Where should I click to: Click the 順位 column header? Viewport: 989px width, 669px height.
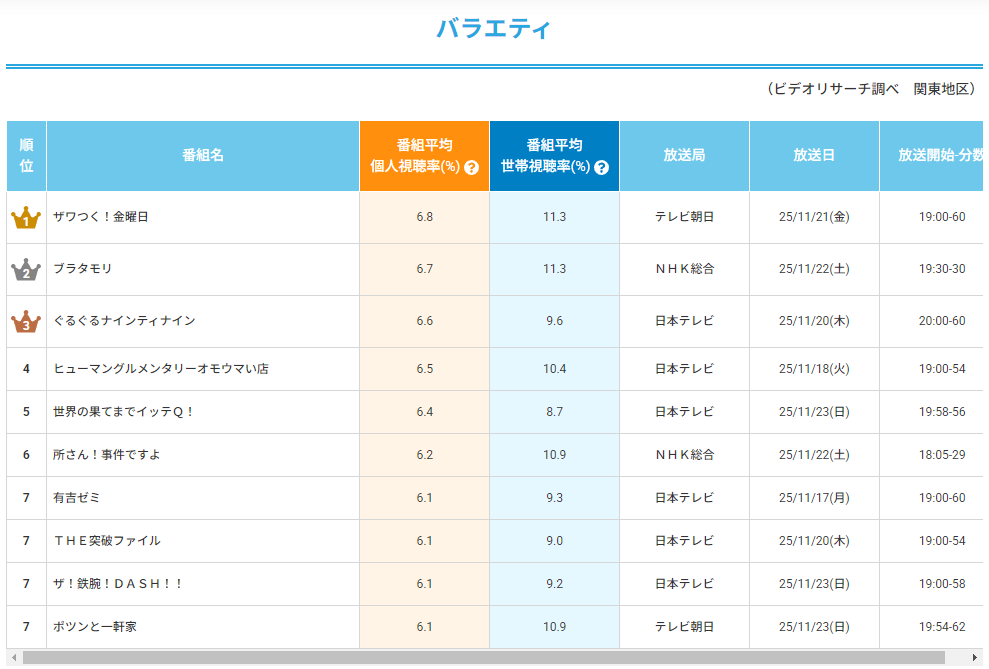[26, 156]
